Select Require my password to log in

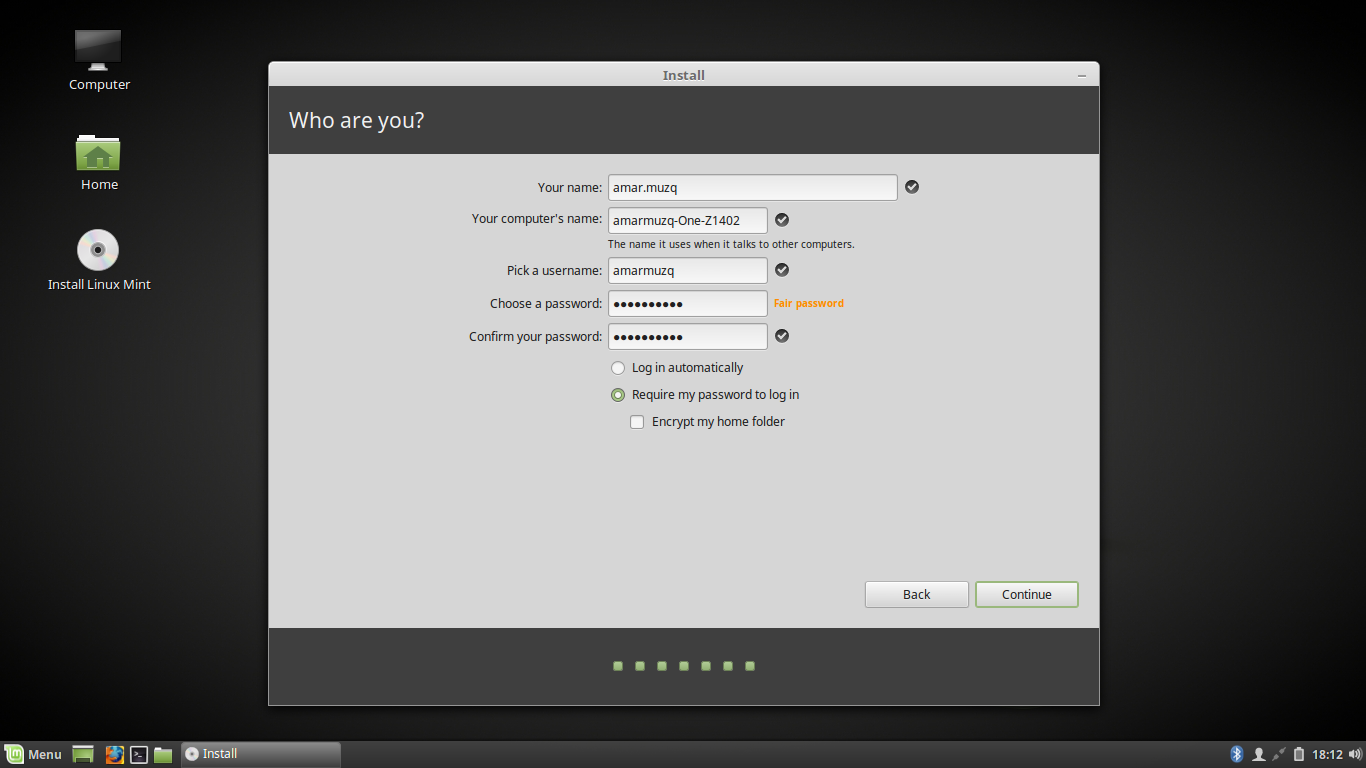click(617, 395)
